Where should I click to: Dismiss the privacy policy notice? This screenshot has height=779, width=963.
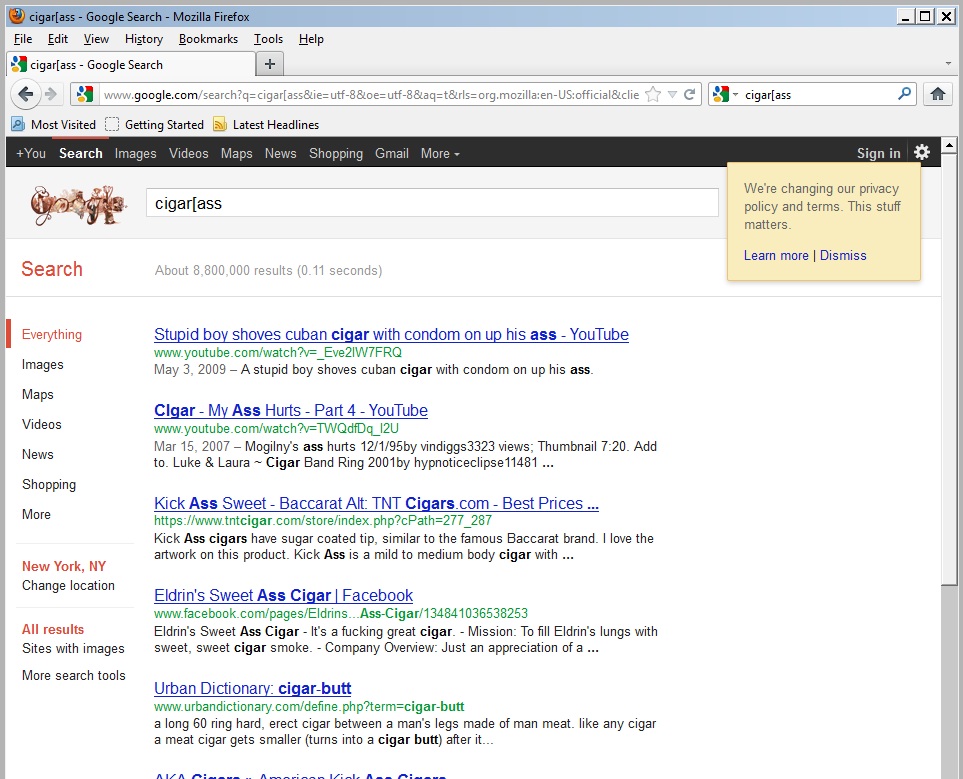click(843, 256)
